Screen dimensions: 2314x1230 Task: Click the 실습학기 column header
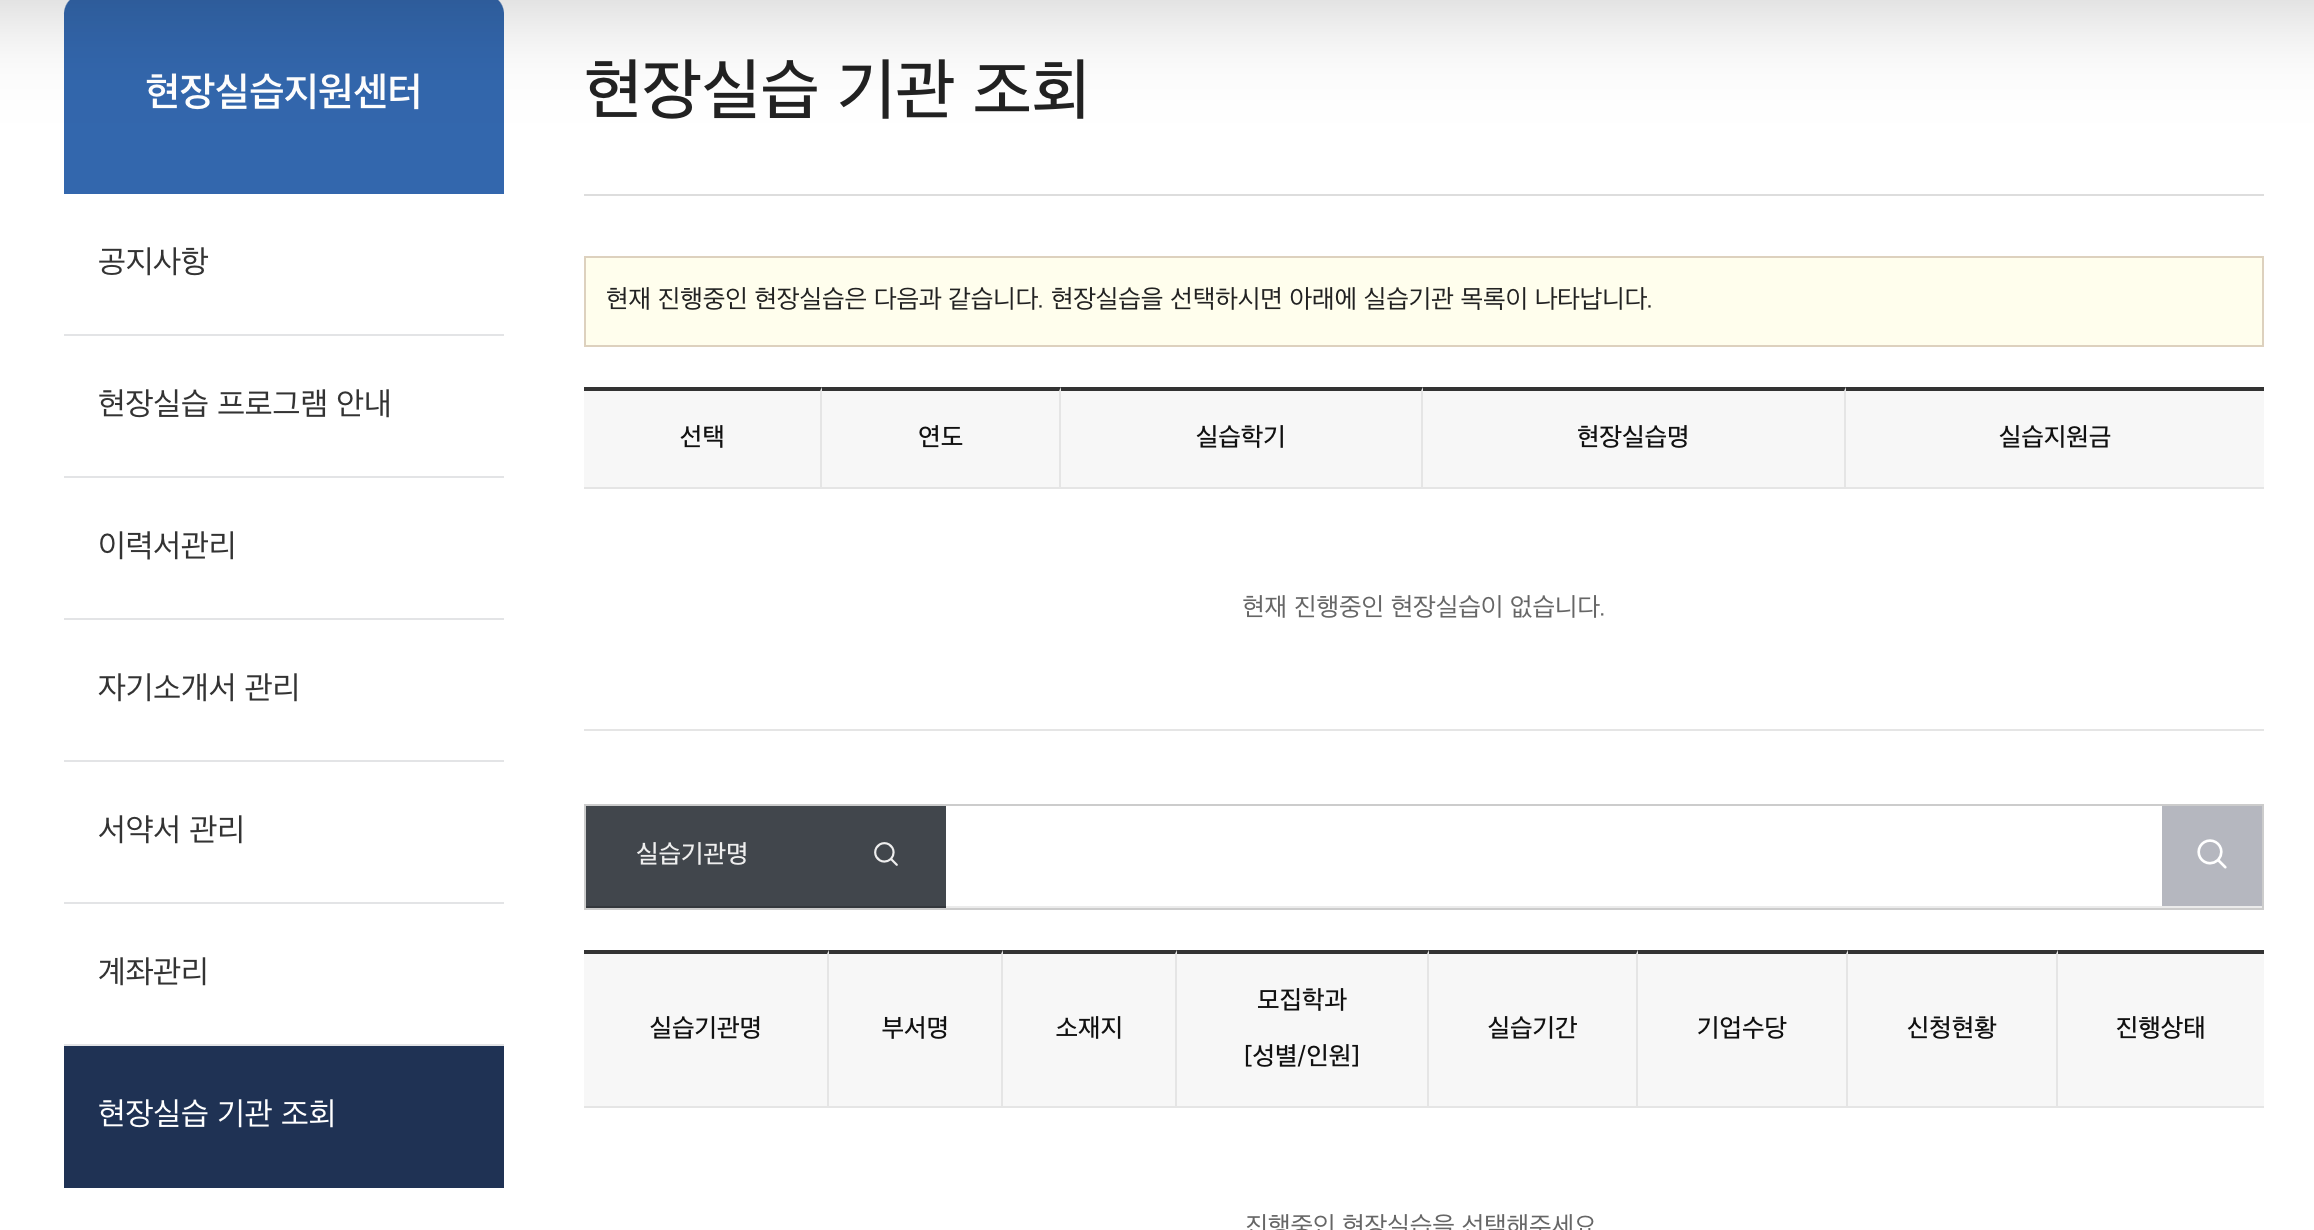(x=1240, y=437)
